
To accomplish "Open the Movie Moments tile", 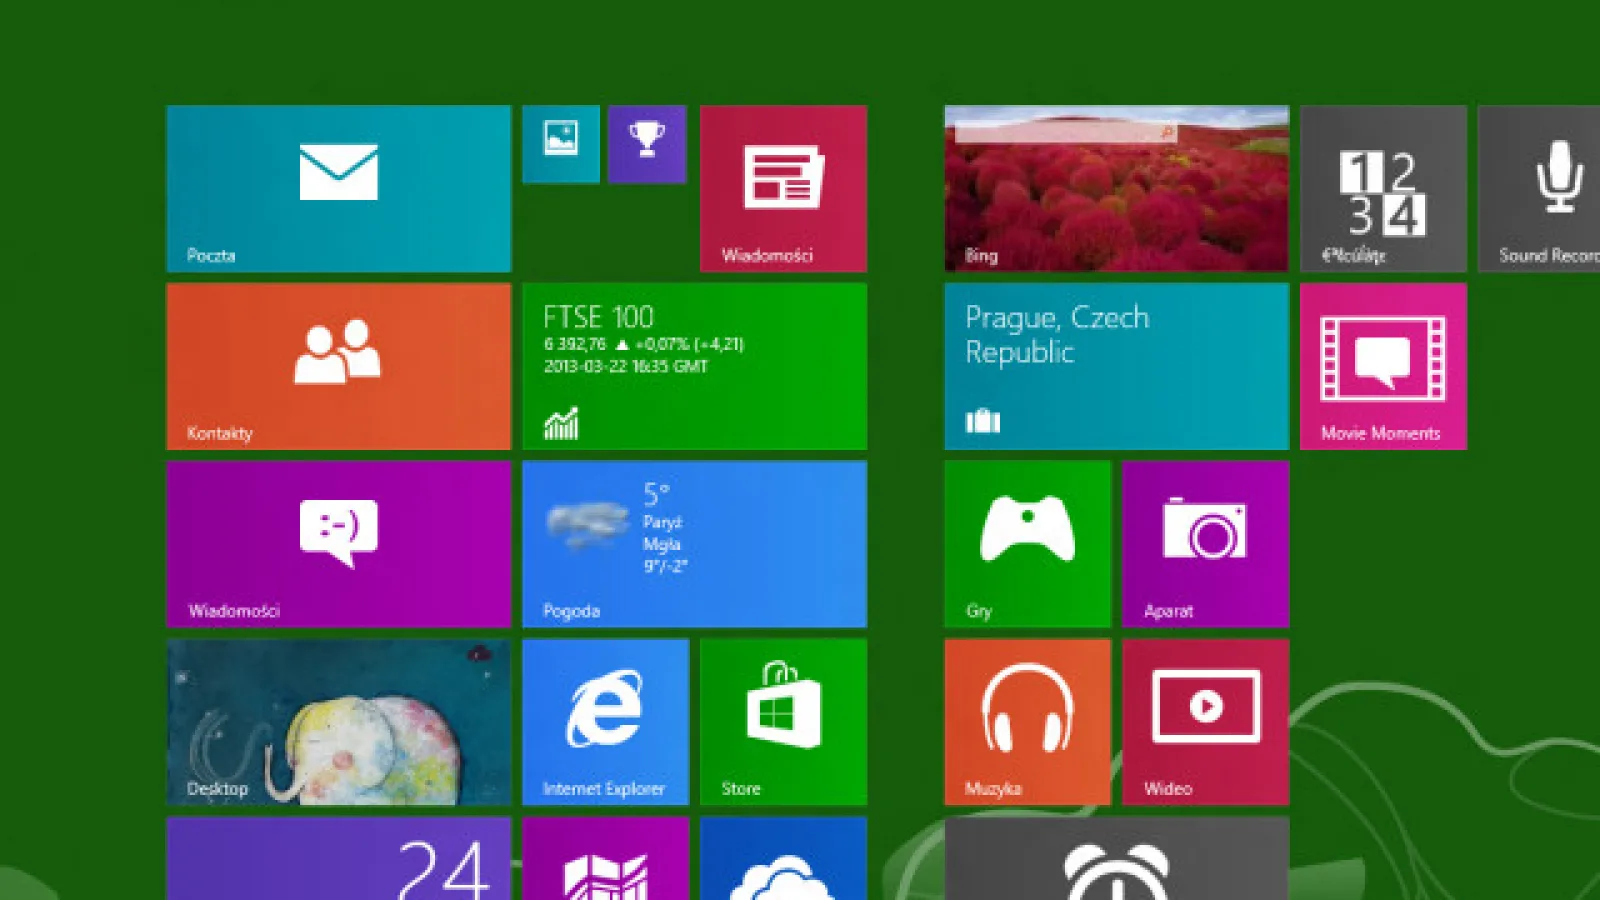I will pyautogui.click(x=1383, y=366).
